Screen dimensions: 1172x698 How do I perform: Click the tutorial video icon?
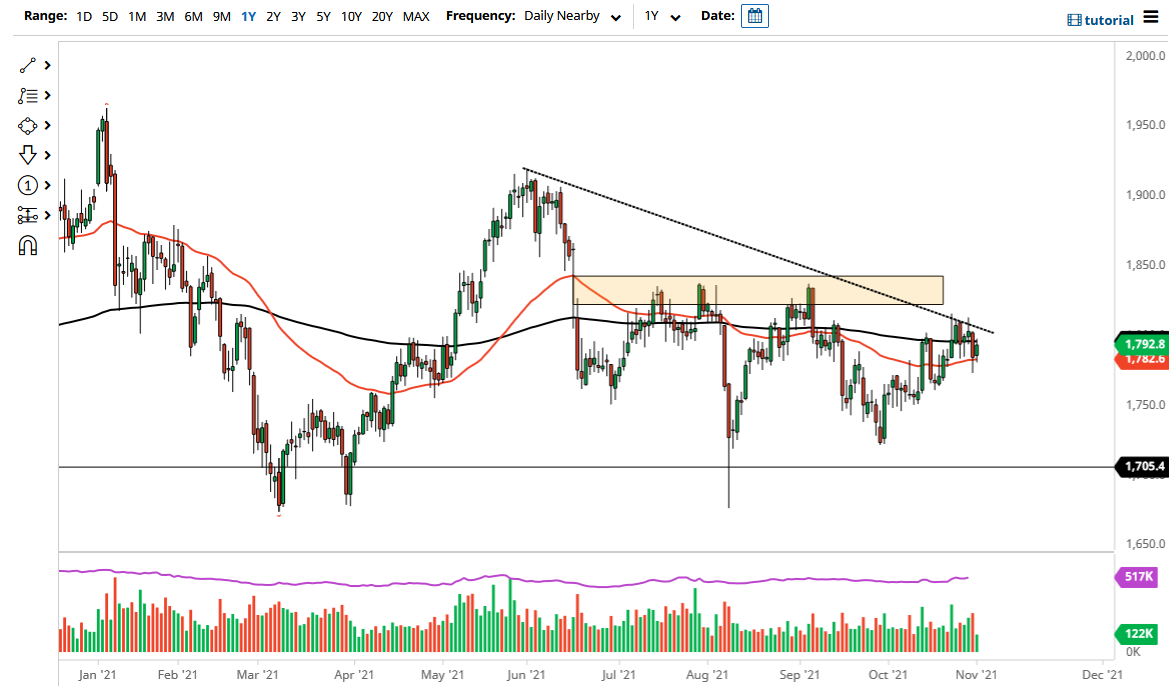1074,20
